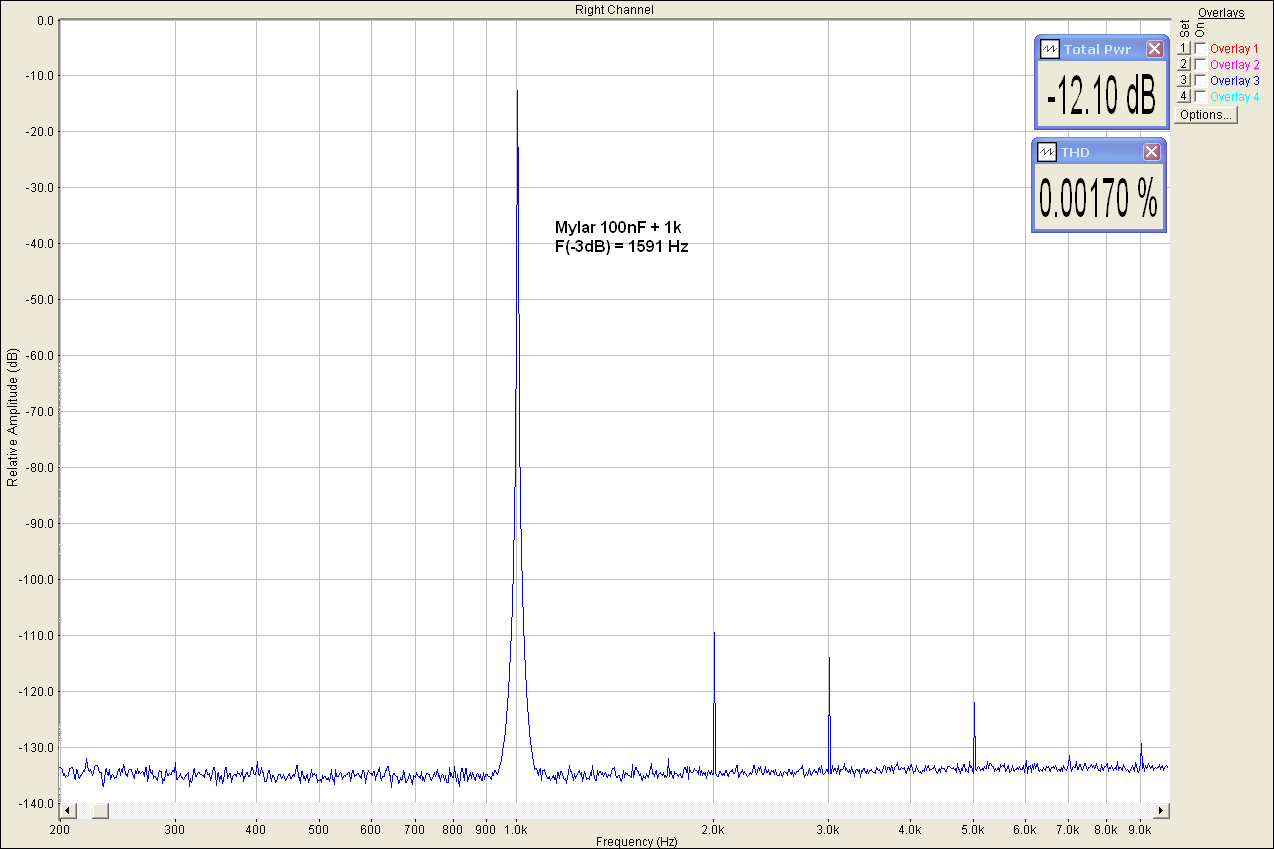Click the horizontal scrollbar right arrow
The image size is (1274, 849).
tap(1160, 810)
